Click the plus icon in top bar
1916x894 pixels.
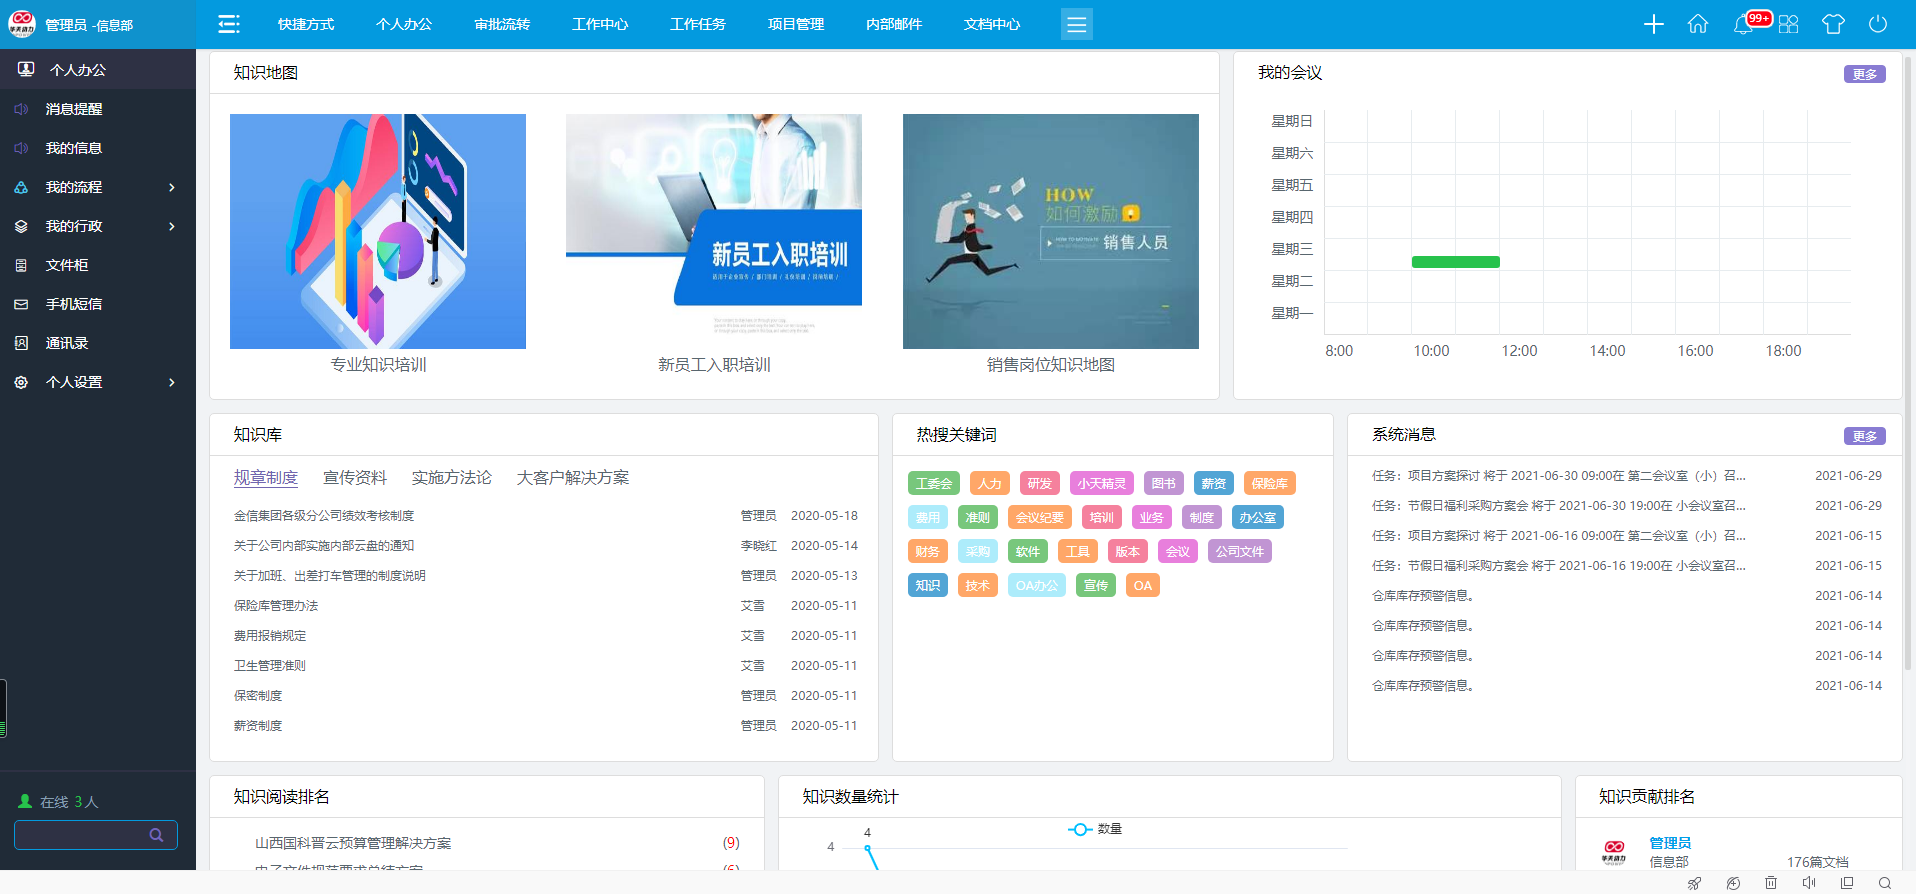point(1653,24)
